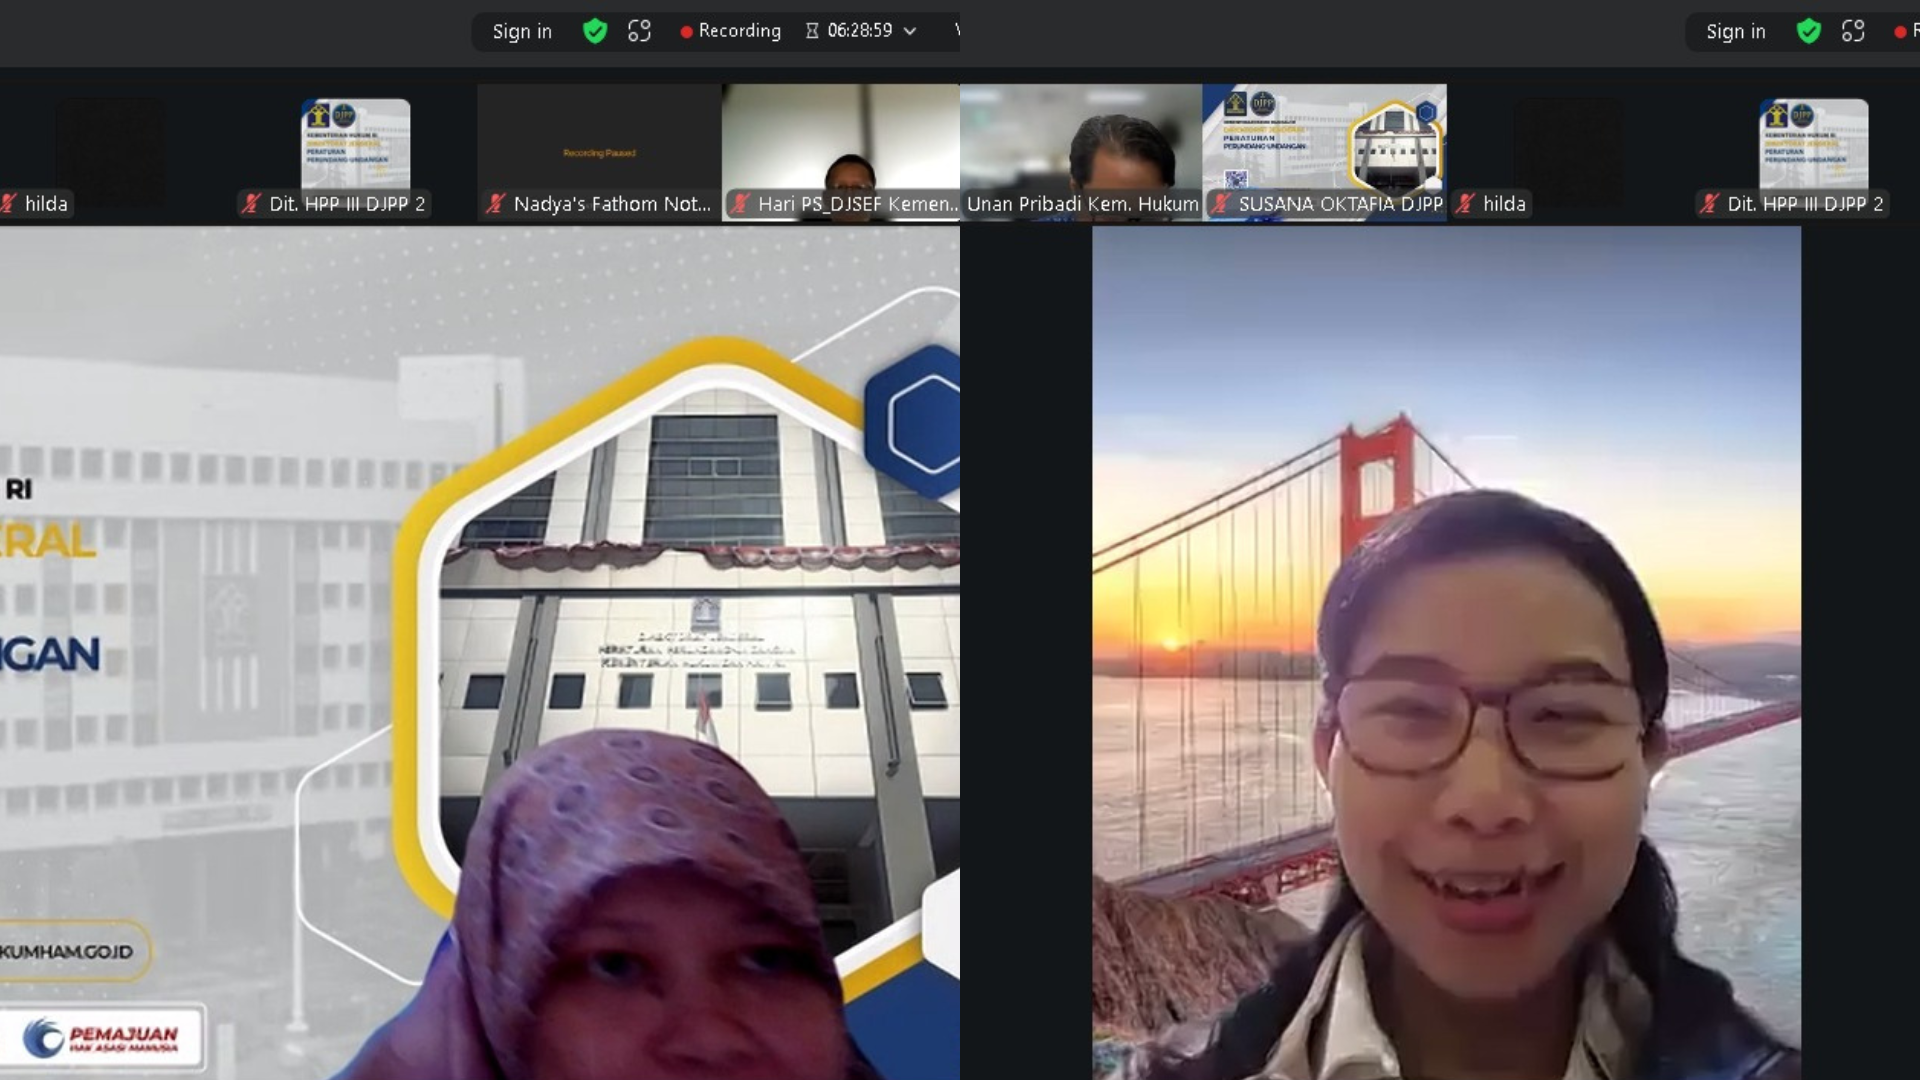Open the right green encryption shield icon

pos(1808,31)
